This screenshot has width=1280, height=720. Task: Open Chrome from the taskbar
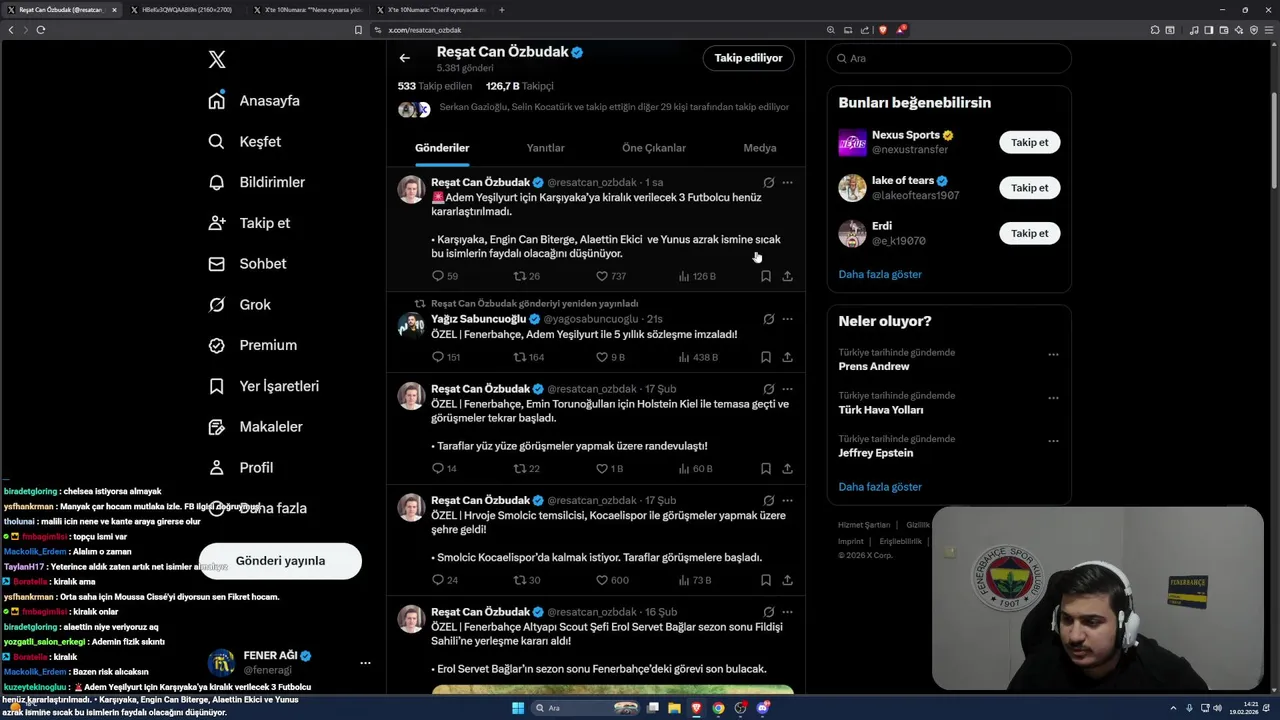point(718,708)
